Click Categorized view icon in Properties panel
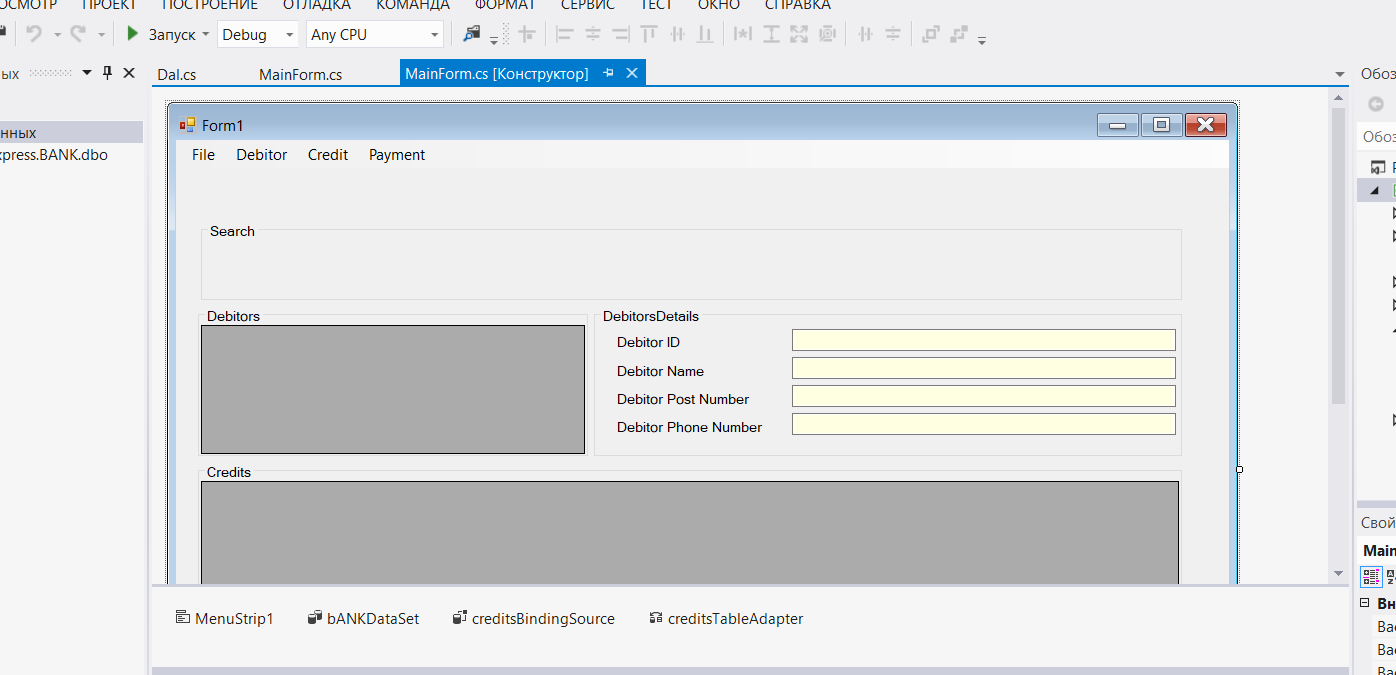The height and width of the screenshot is (675, 1396). pyautogui.click(x=1372, y=576)
